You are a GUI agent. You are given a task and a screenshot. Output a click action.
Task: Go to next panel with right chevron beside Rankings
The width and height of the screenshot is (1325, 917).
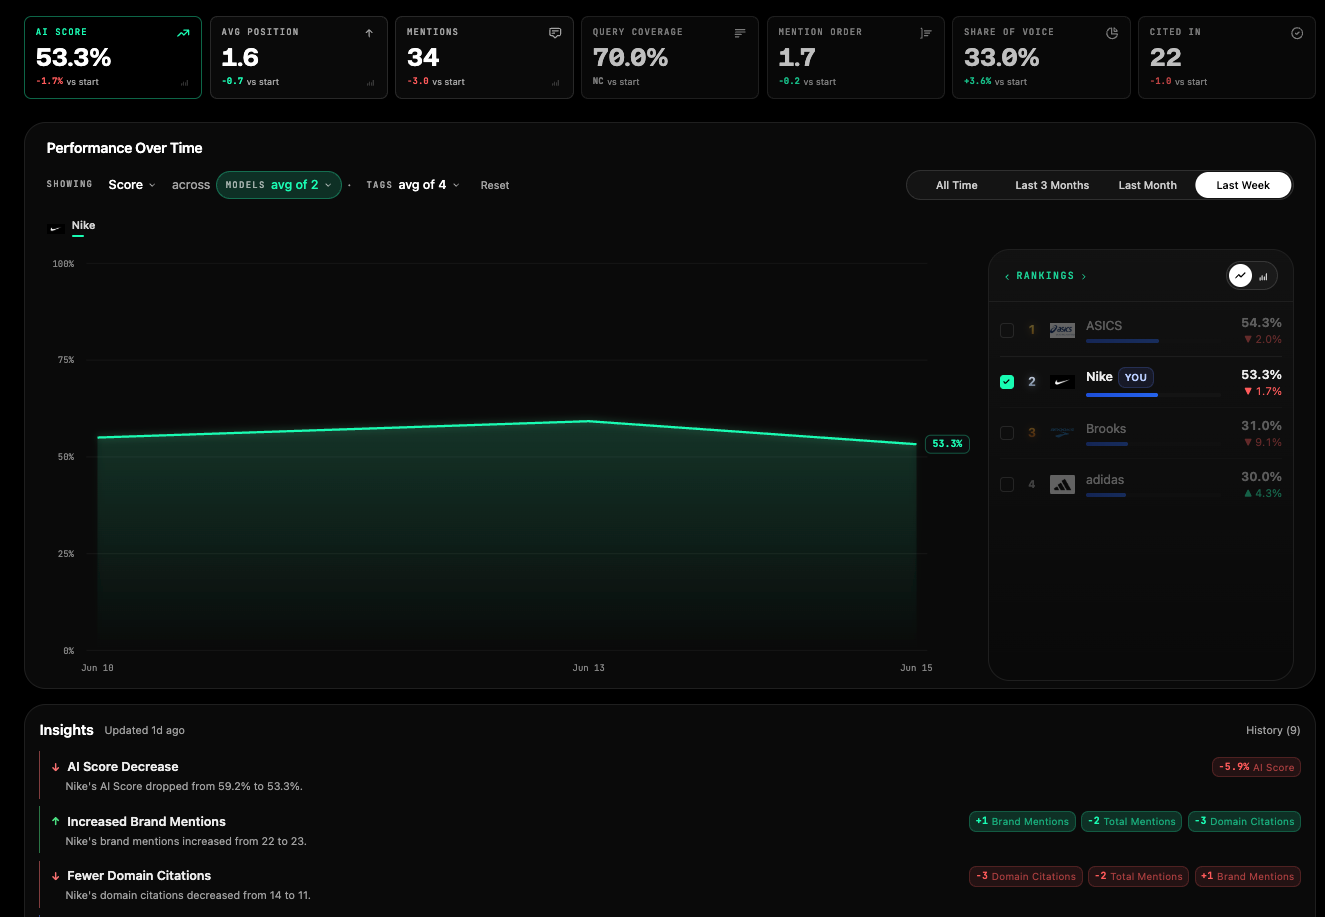pyautogui.click(x=1084, y=276)
